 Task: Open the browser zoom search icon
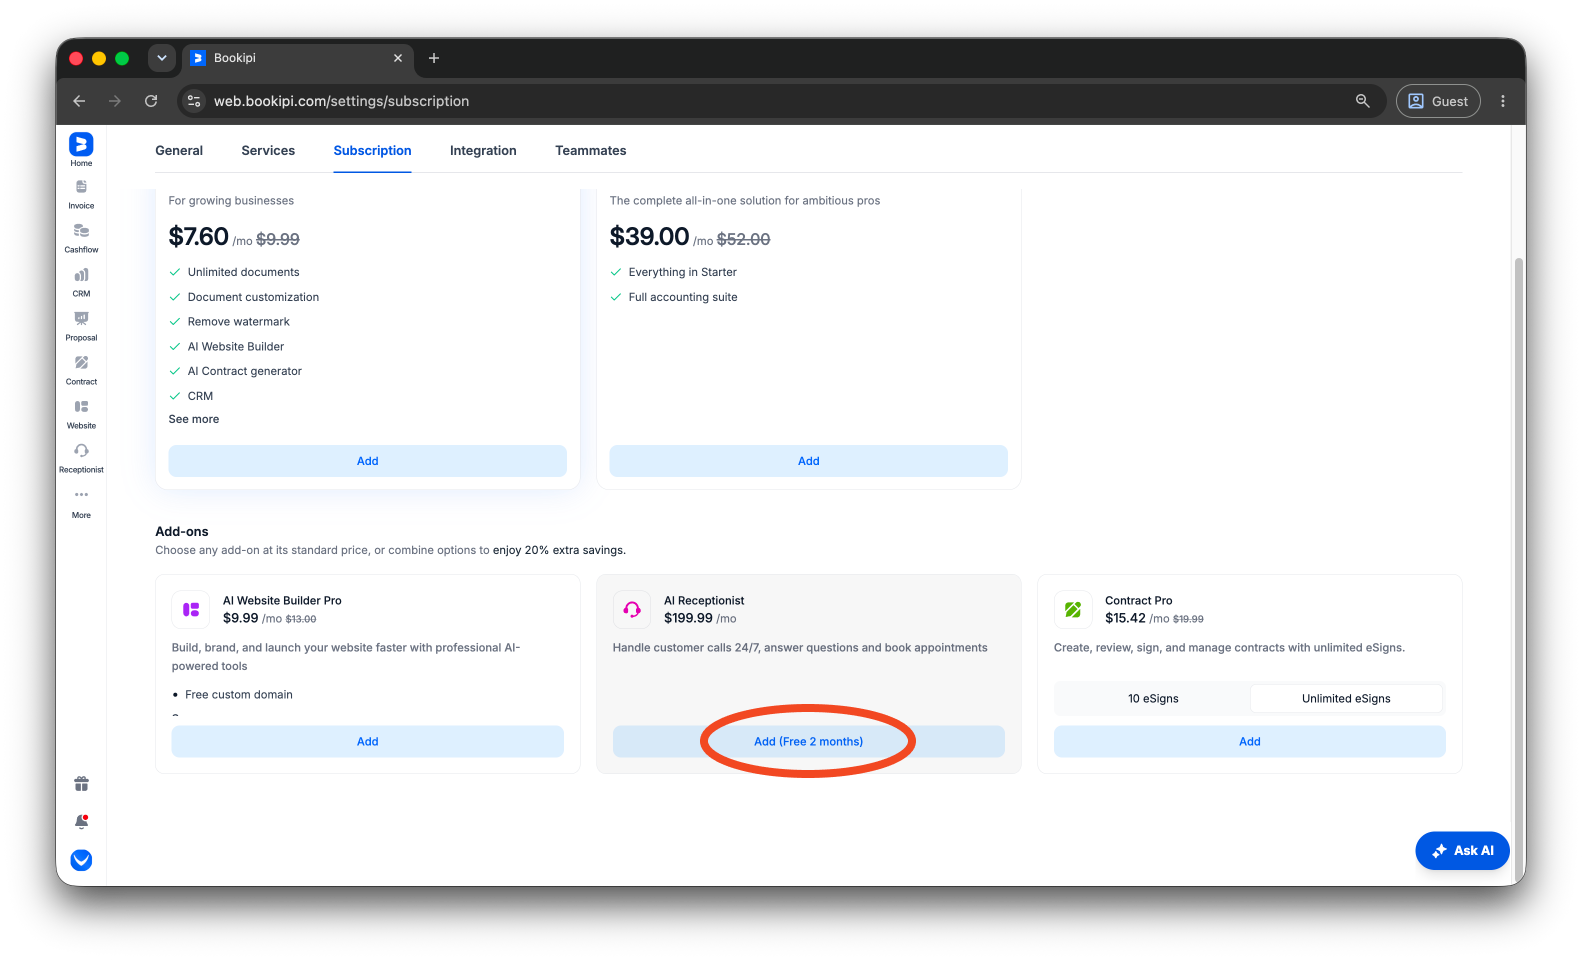(1362, 101)
